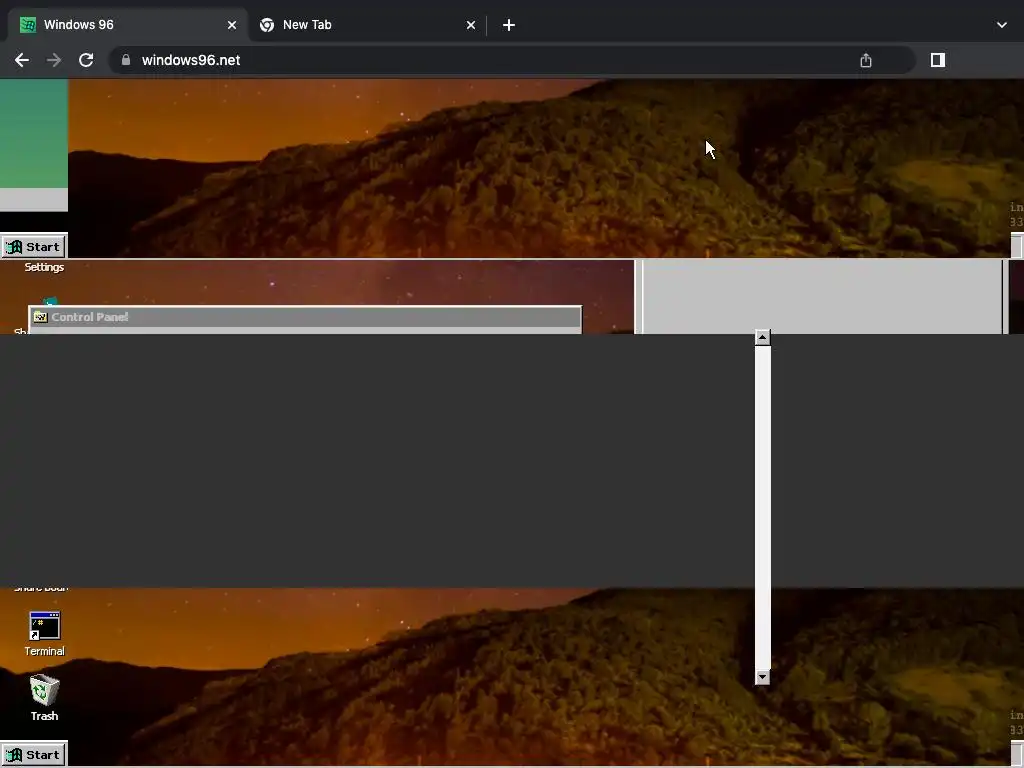1024x768 pixels.
Task: Click the Trash label text
Action: tap(44, 716)
